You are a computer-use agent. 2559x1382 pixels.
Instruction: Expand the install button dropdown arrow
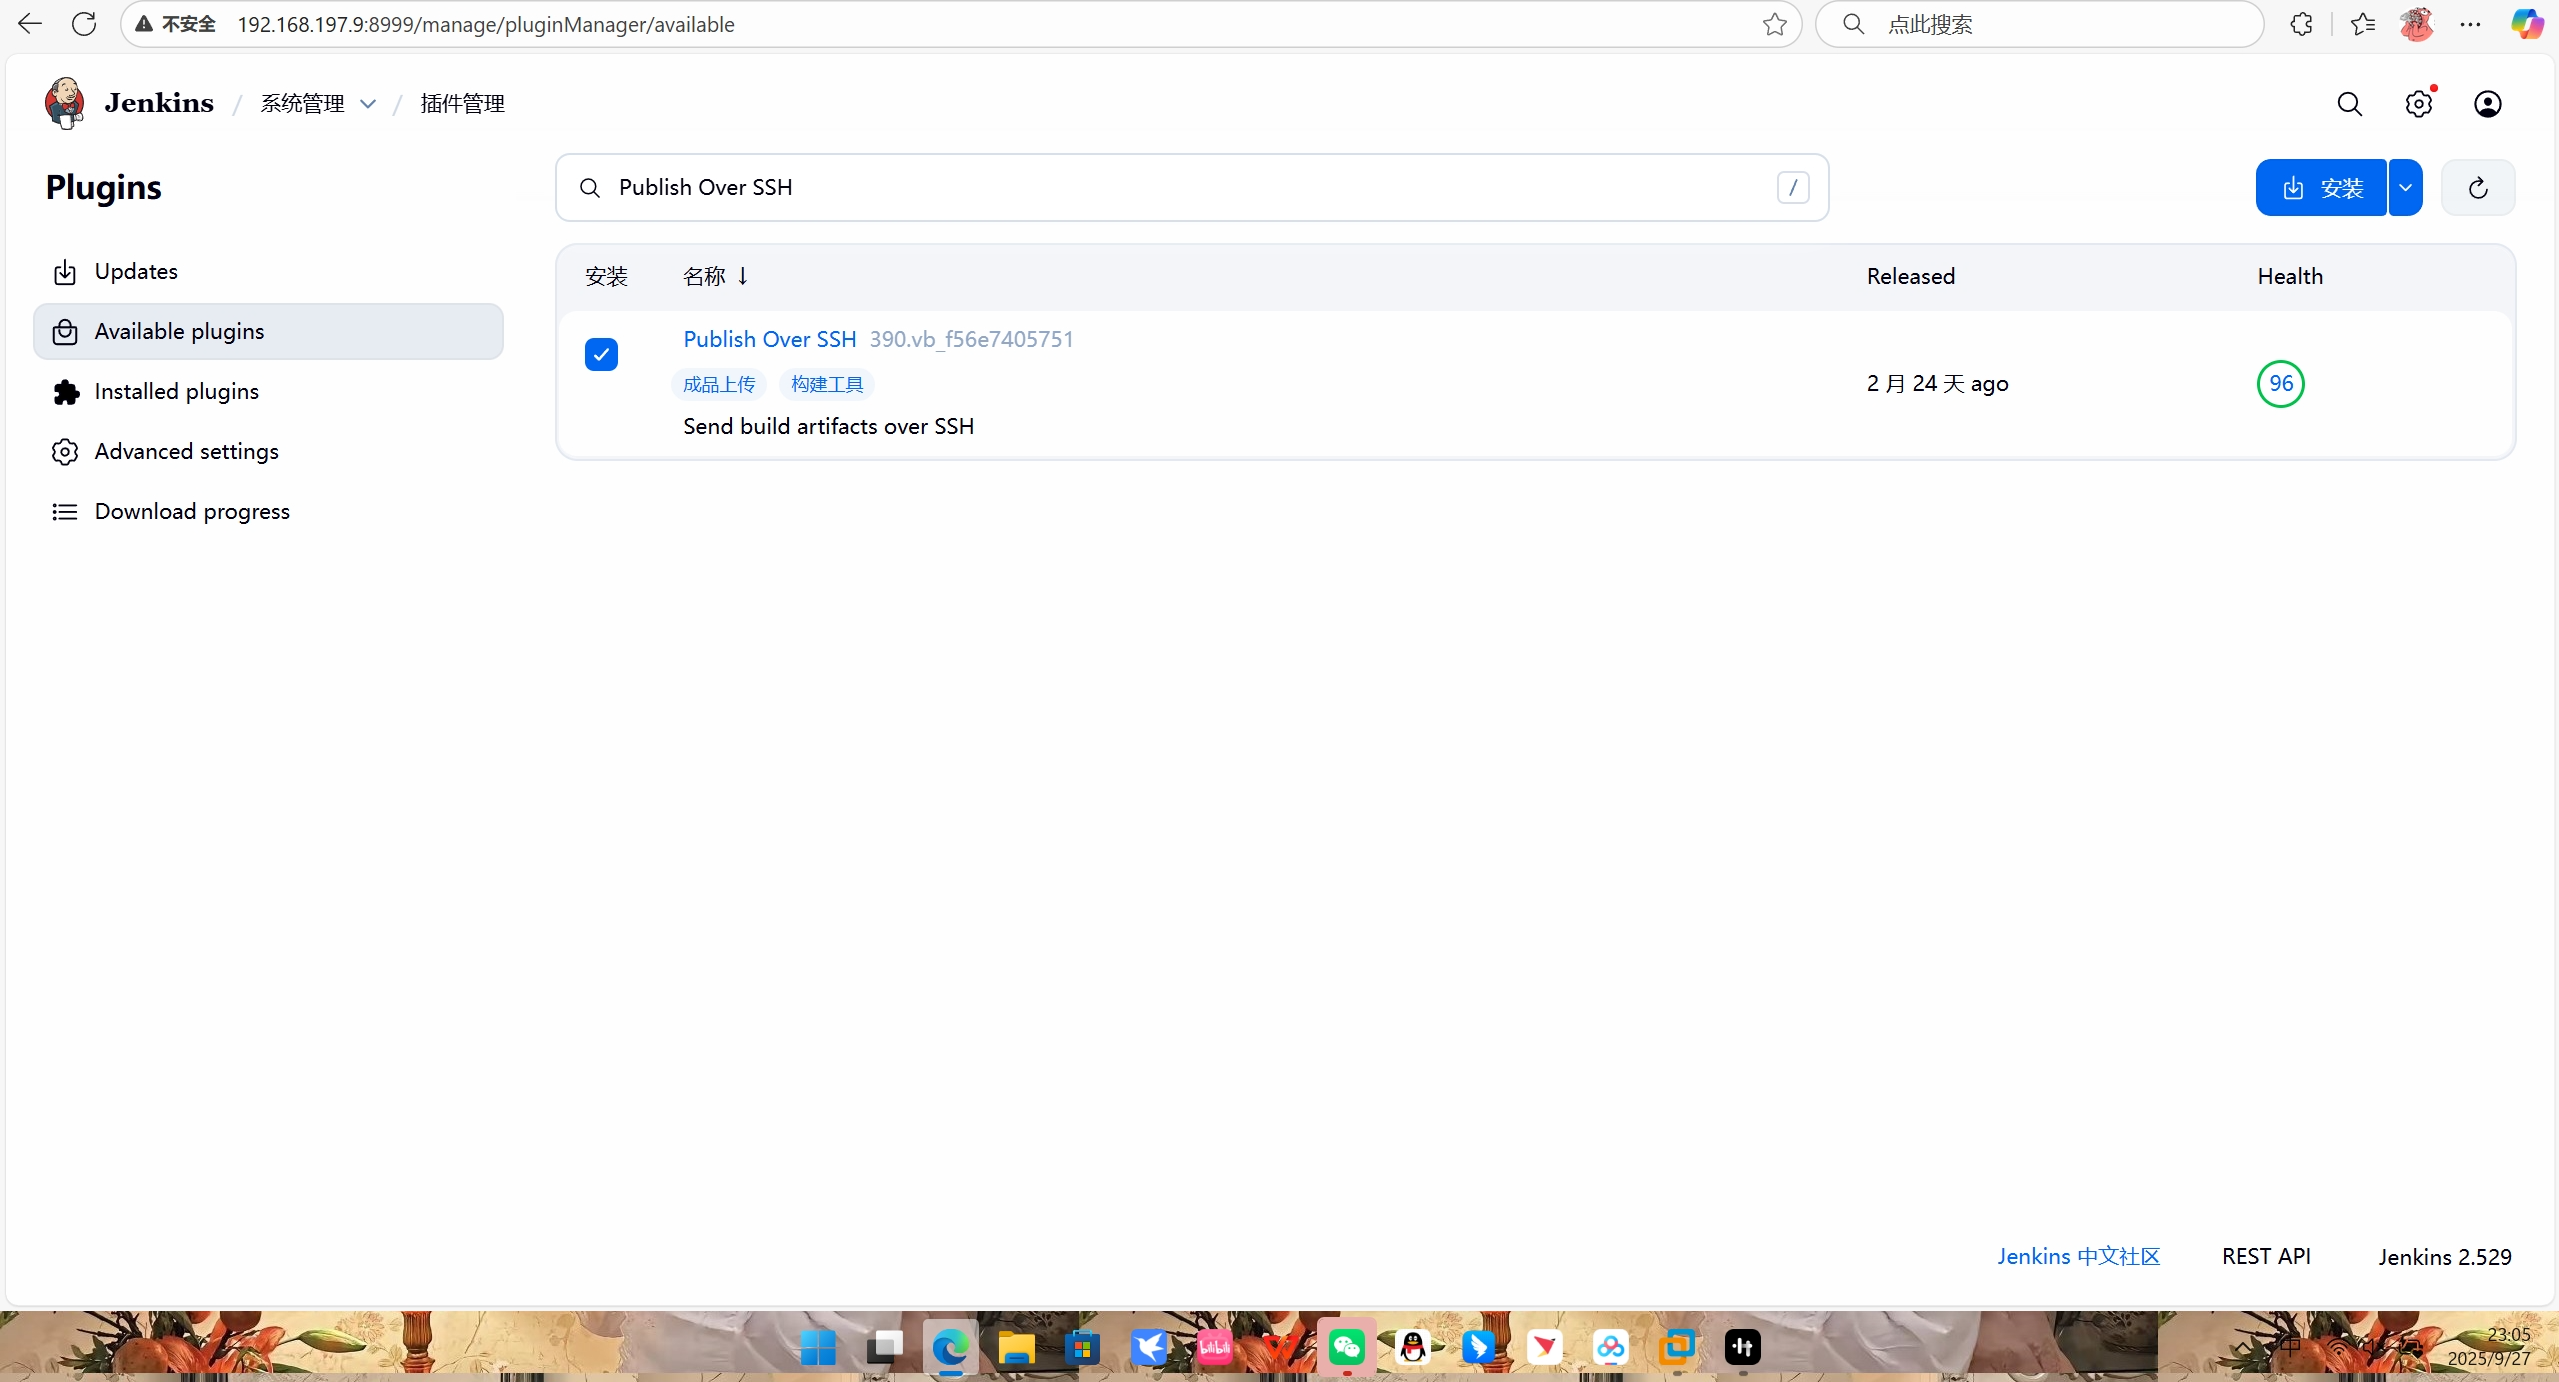[x=2405, y=188]
